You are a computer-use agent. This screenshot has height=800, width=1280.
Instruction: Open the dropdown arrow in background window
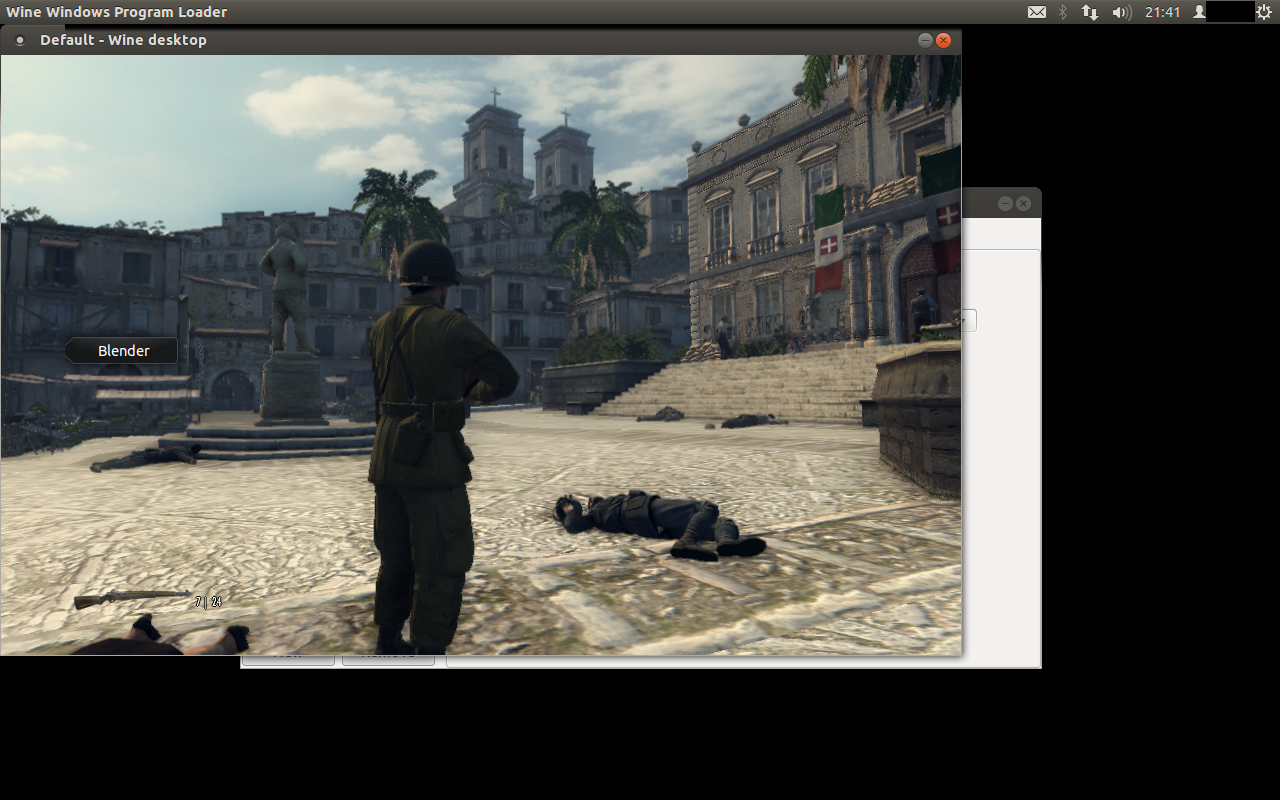[968, 320]
